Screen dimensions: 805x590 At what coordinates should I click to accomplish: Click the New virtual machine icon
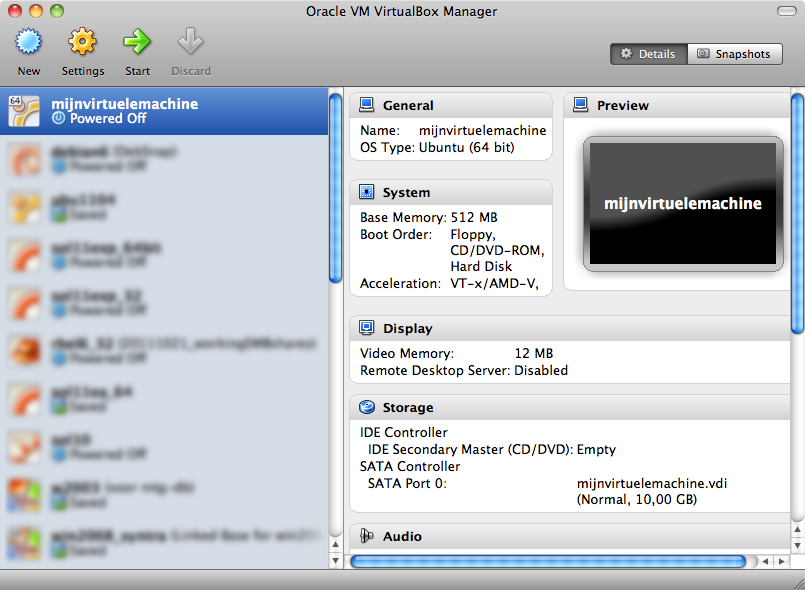(28, 42)
